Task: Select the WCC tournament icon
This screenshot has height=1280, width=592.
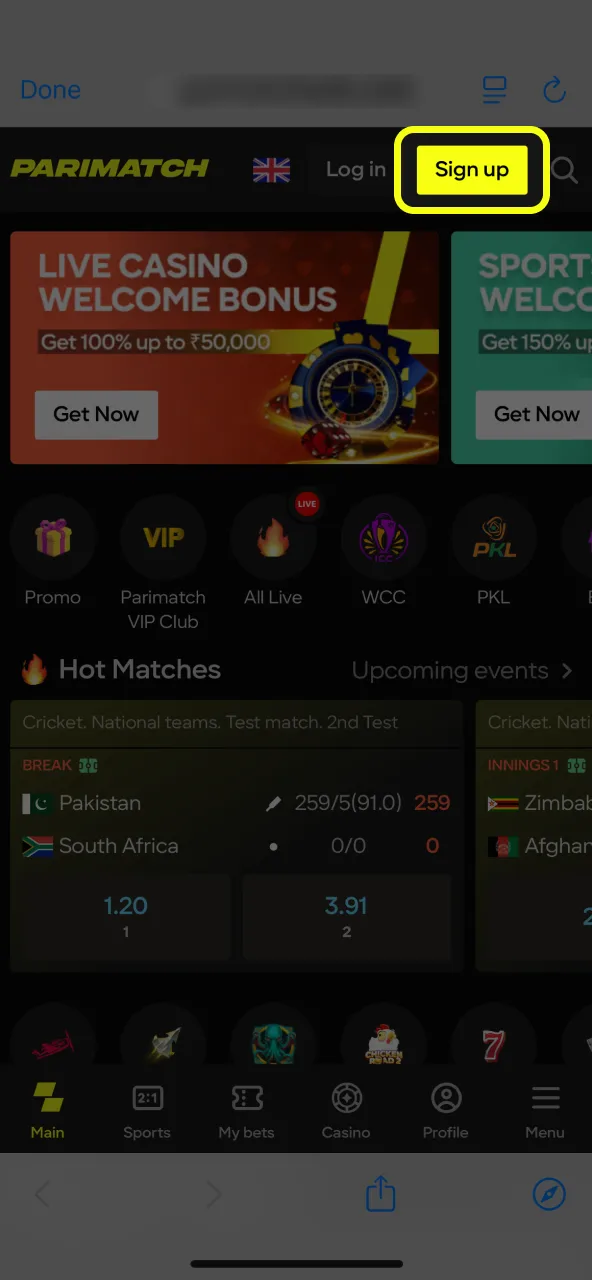Action: pos(383,539)
